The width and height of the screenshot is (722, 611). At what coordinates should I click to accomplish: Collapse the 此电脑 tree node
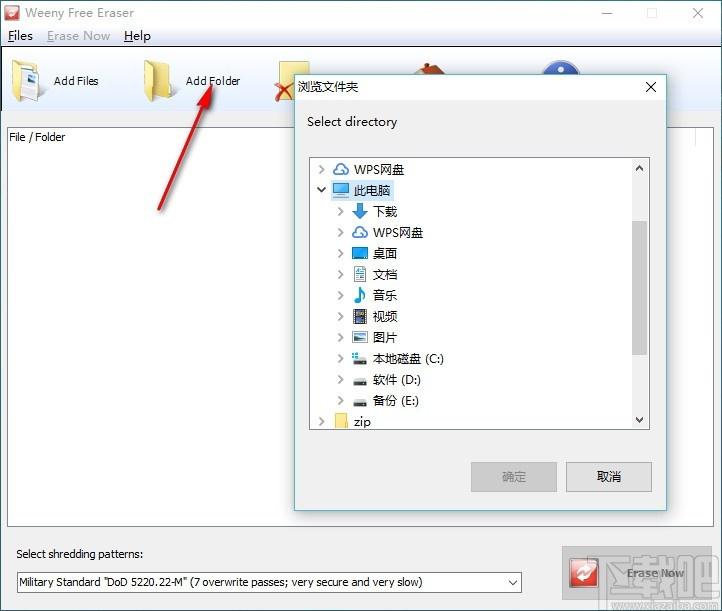pos(321,189)
